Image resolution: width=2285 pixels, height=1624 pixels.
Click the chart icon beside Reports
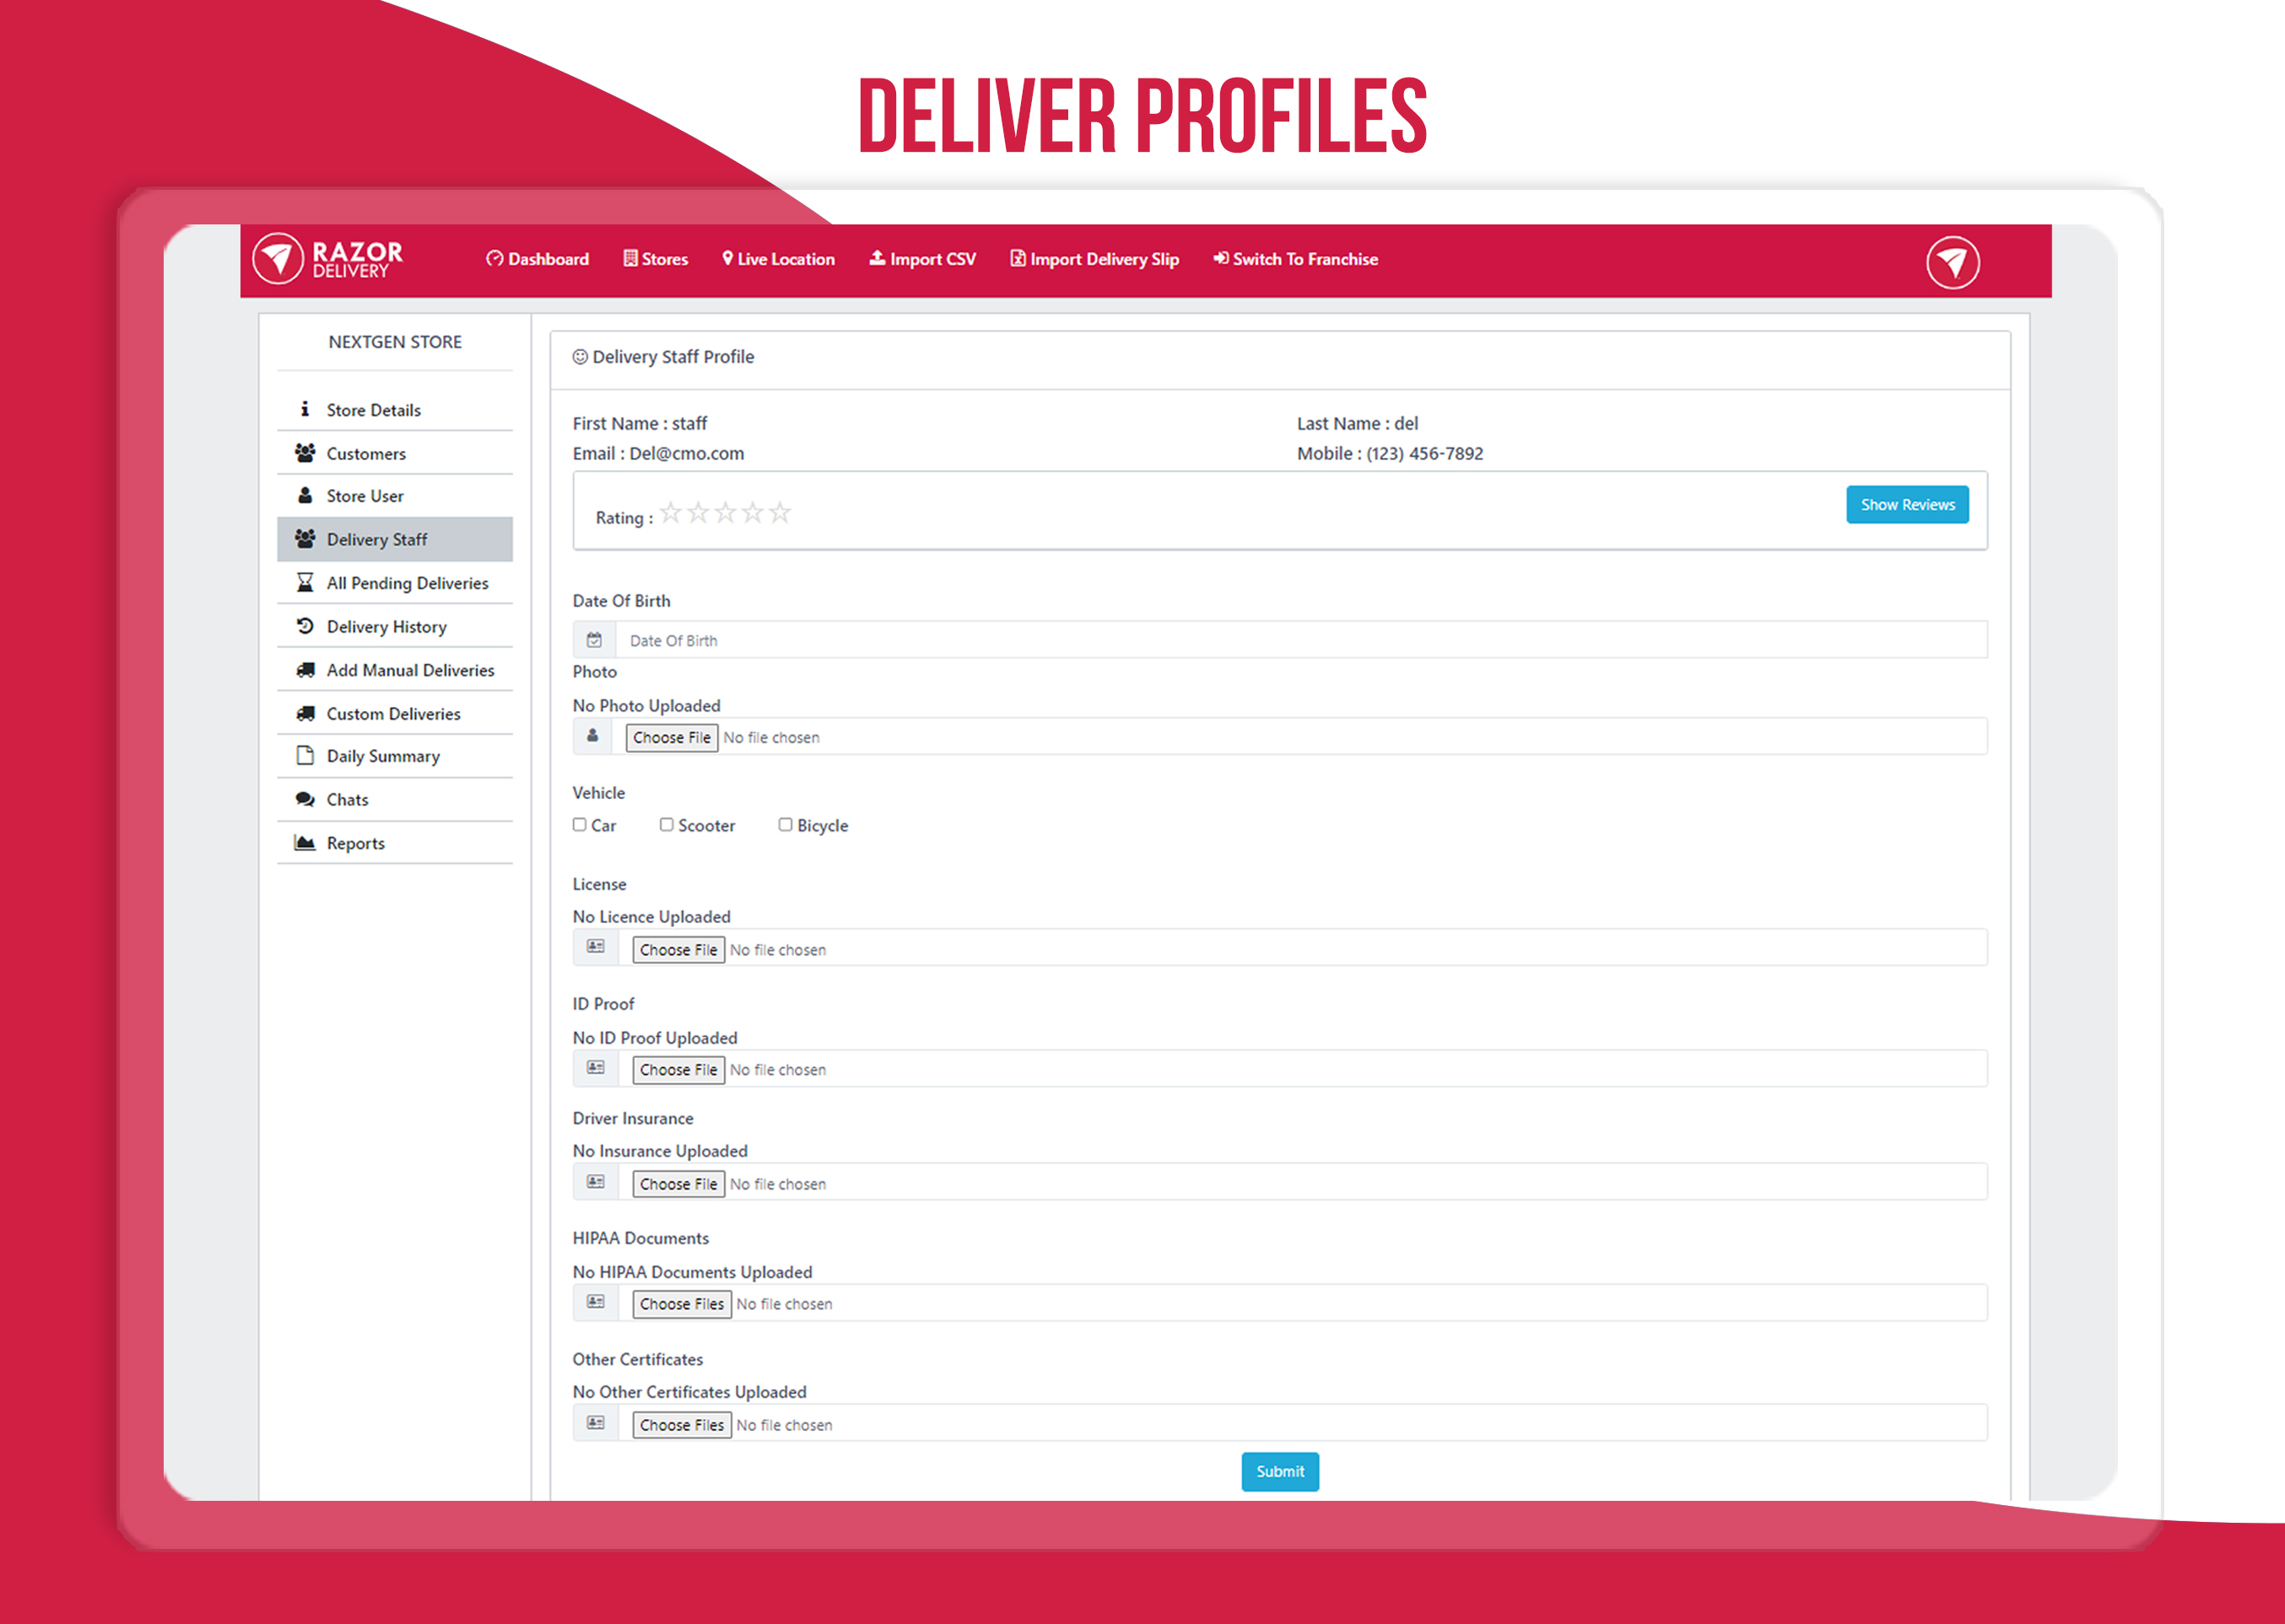click(305, 843)
